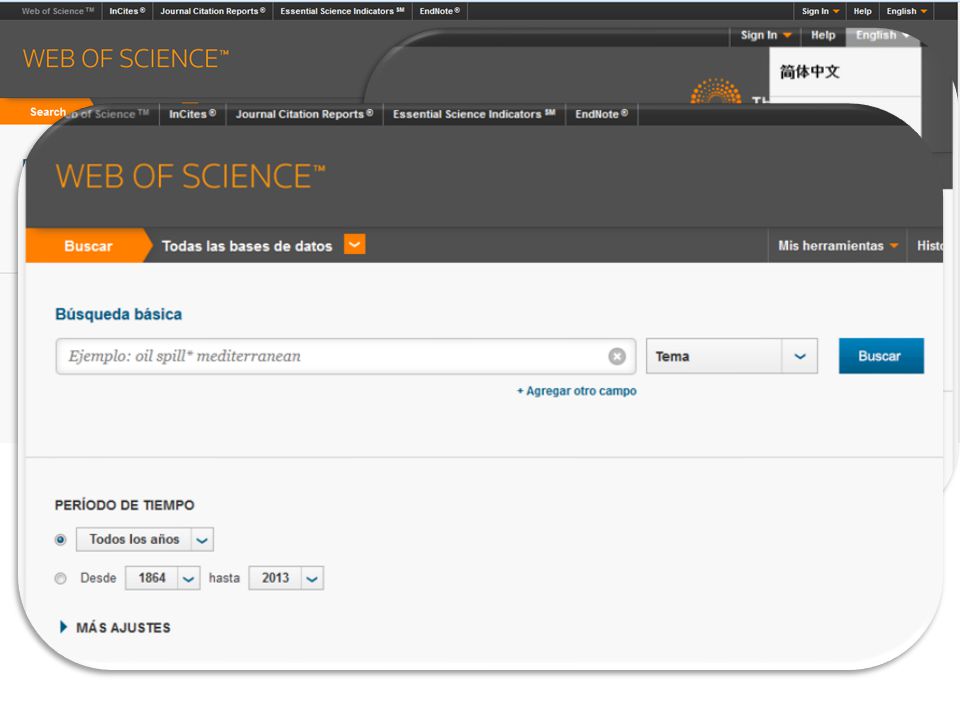The image size is (960, 720).
Task: Select the Todos los años radio button
Action: coord(60,539)
